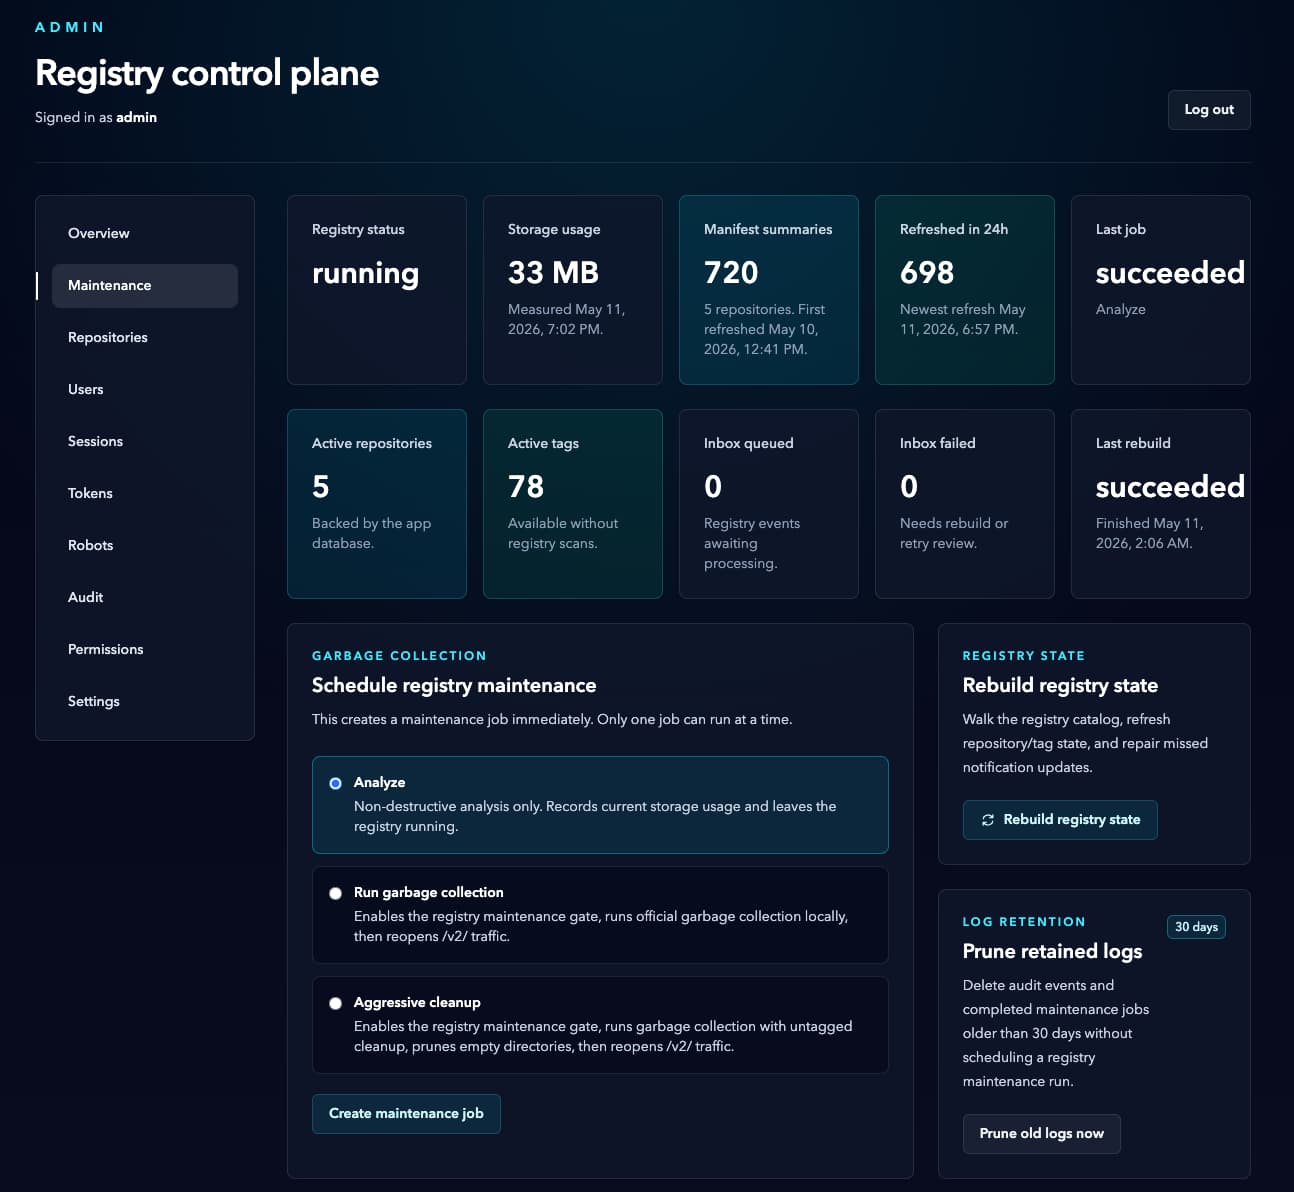This screenshot has width=1294, height=1192.
Task: Click the refresh icon in Rebuild registry state button
Action: click(x=988, y=820)
